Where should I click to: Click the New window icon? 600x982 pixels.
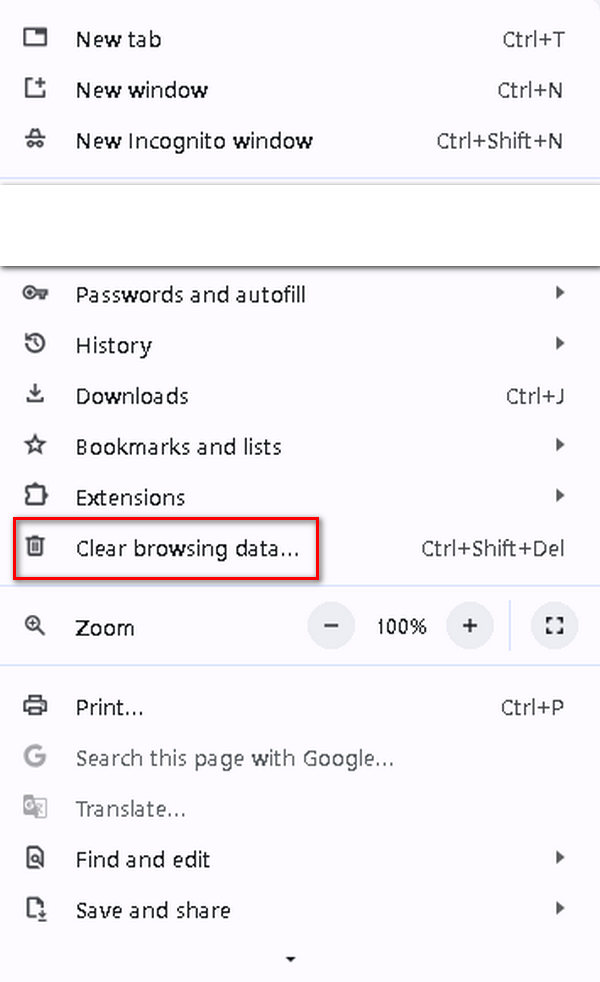coord(35,89)
